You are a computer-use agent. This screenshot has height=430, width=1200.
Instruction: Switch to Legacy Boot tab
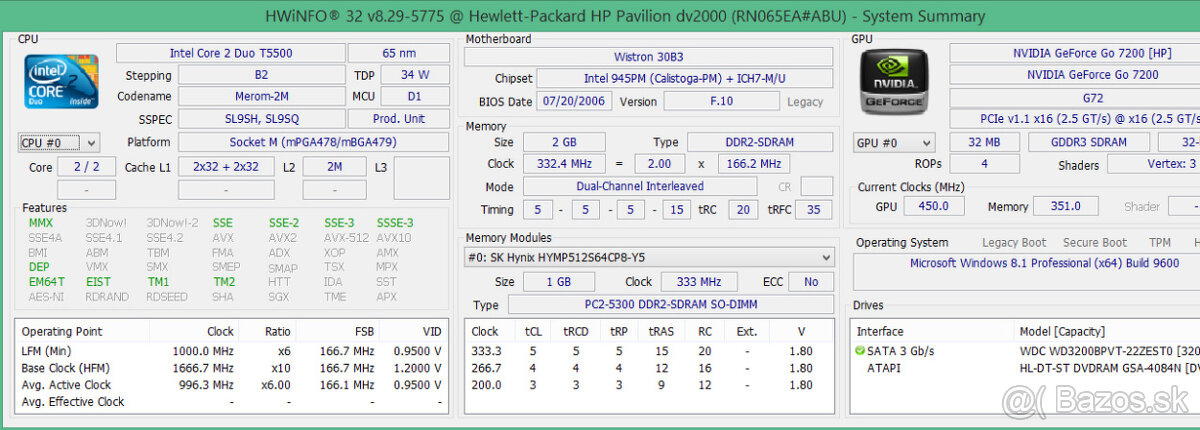(x=1014, y=242)
